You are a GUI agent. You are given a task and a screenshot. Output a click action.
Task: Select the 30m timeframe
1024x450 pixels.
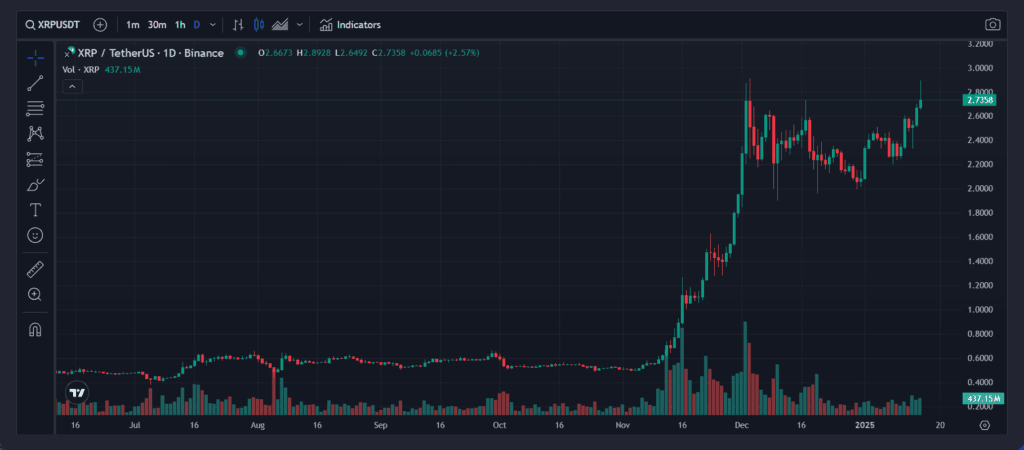click(x=157, y=25)
